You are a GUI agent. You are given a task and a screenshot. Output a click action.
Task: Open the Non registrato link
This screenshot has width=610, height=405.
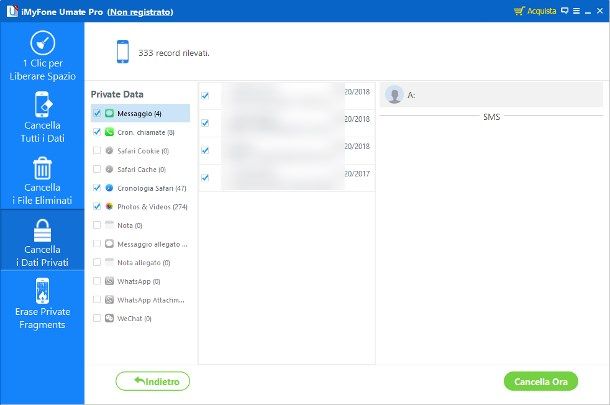[140, 12]
